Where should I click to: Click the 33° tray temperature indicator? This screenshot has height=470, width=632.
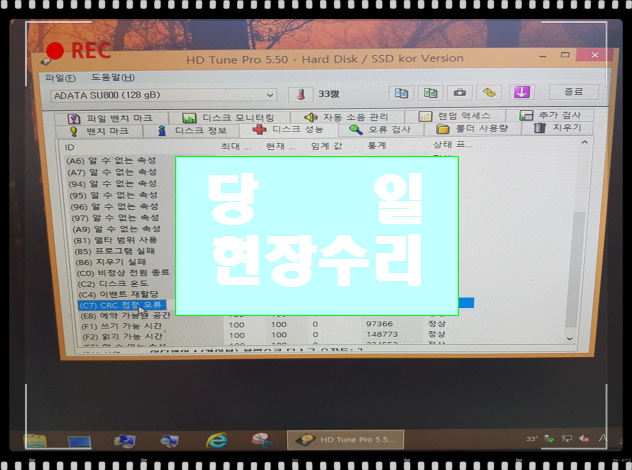tap(532, 439)
